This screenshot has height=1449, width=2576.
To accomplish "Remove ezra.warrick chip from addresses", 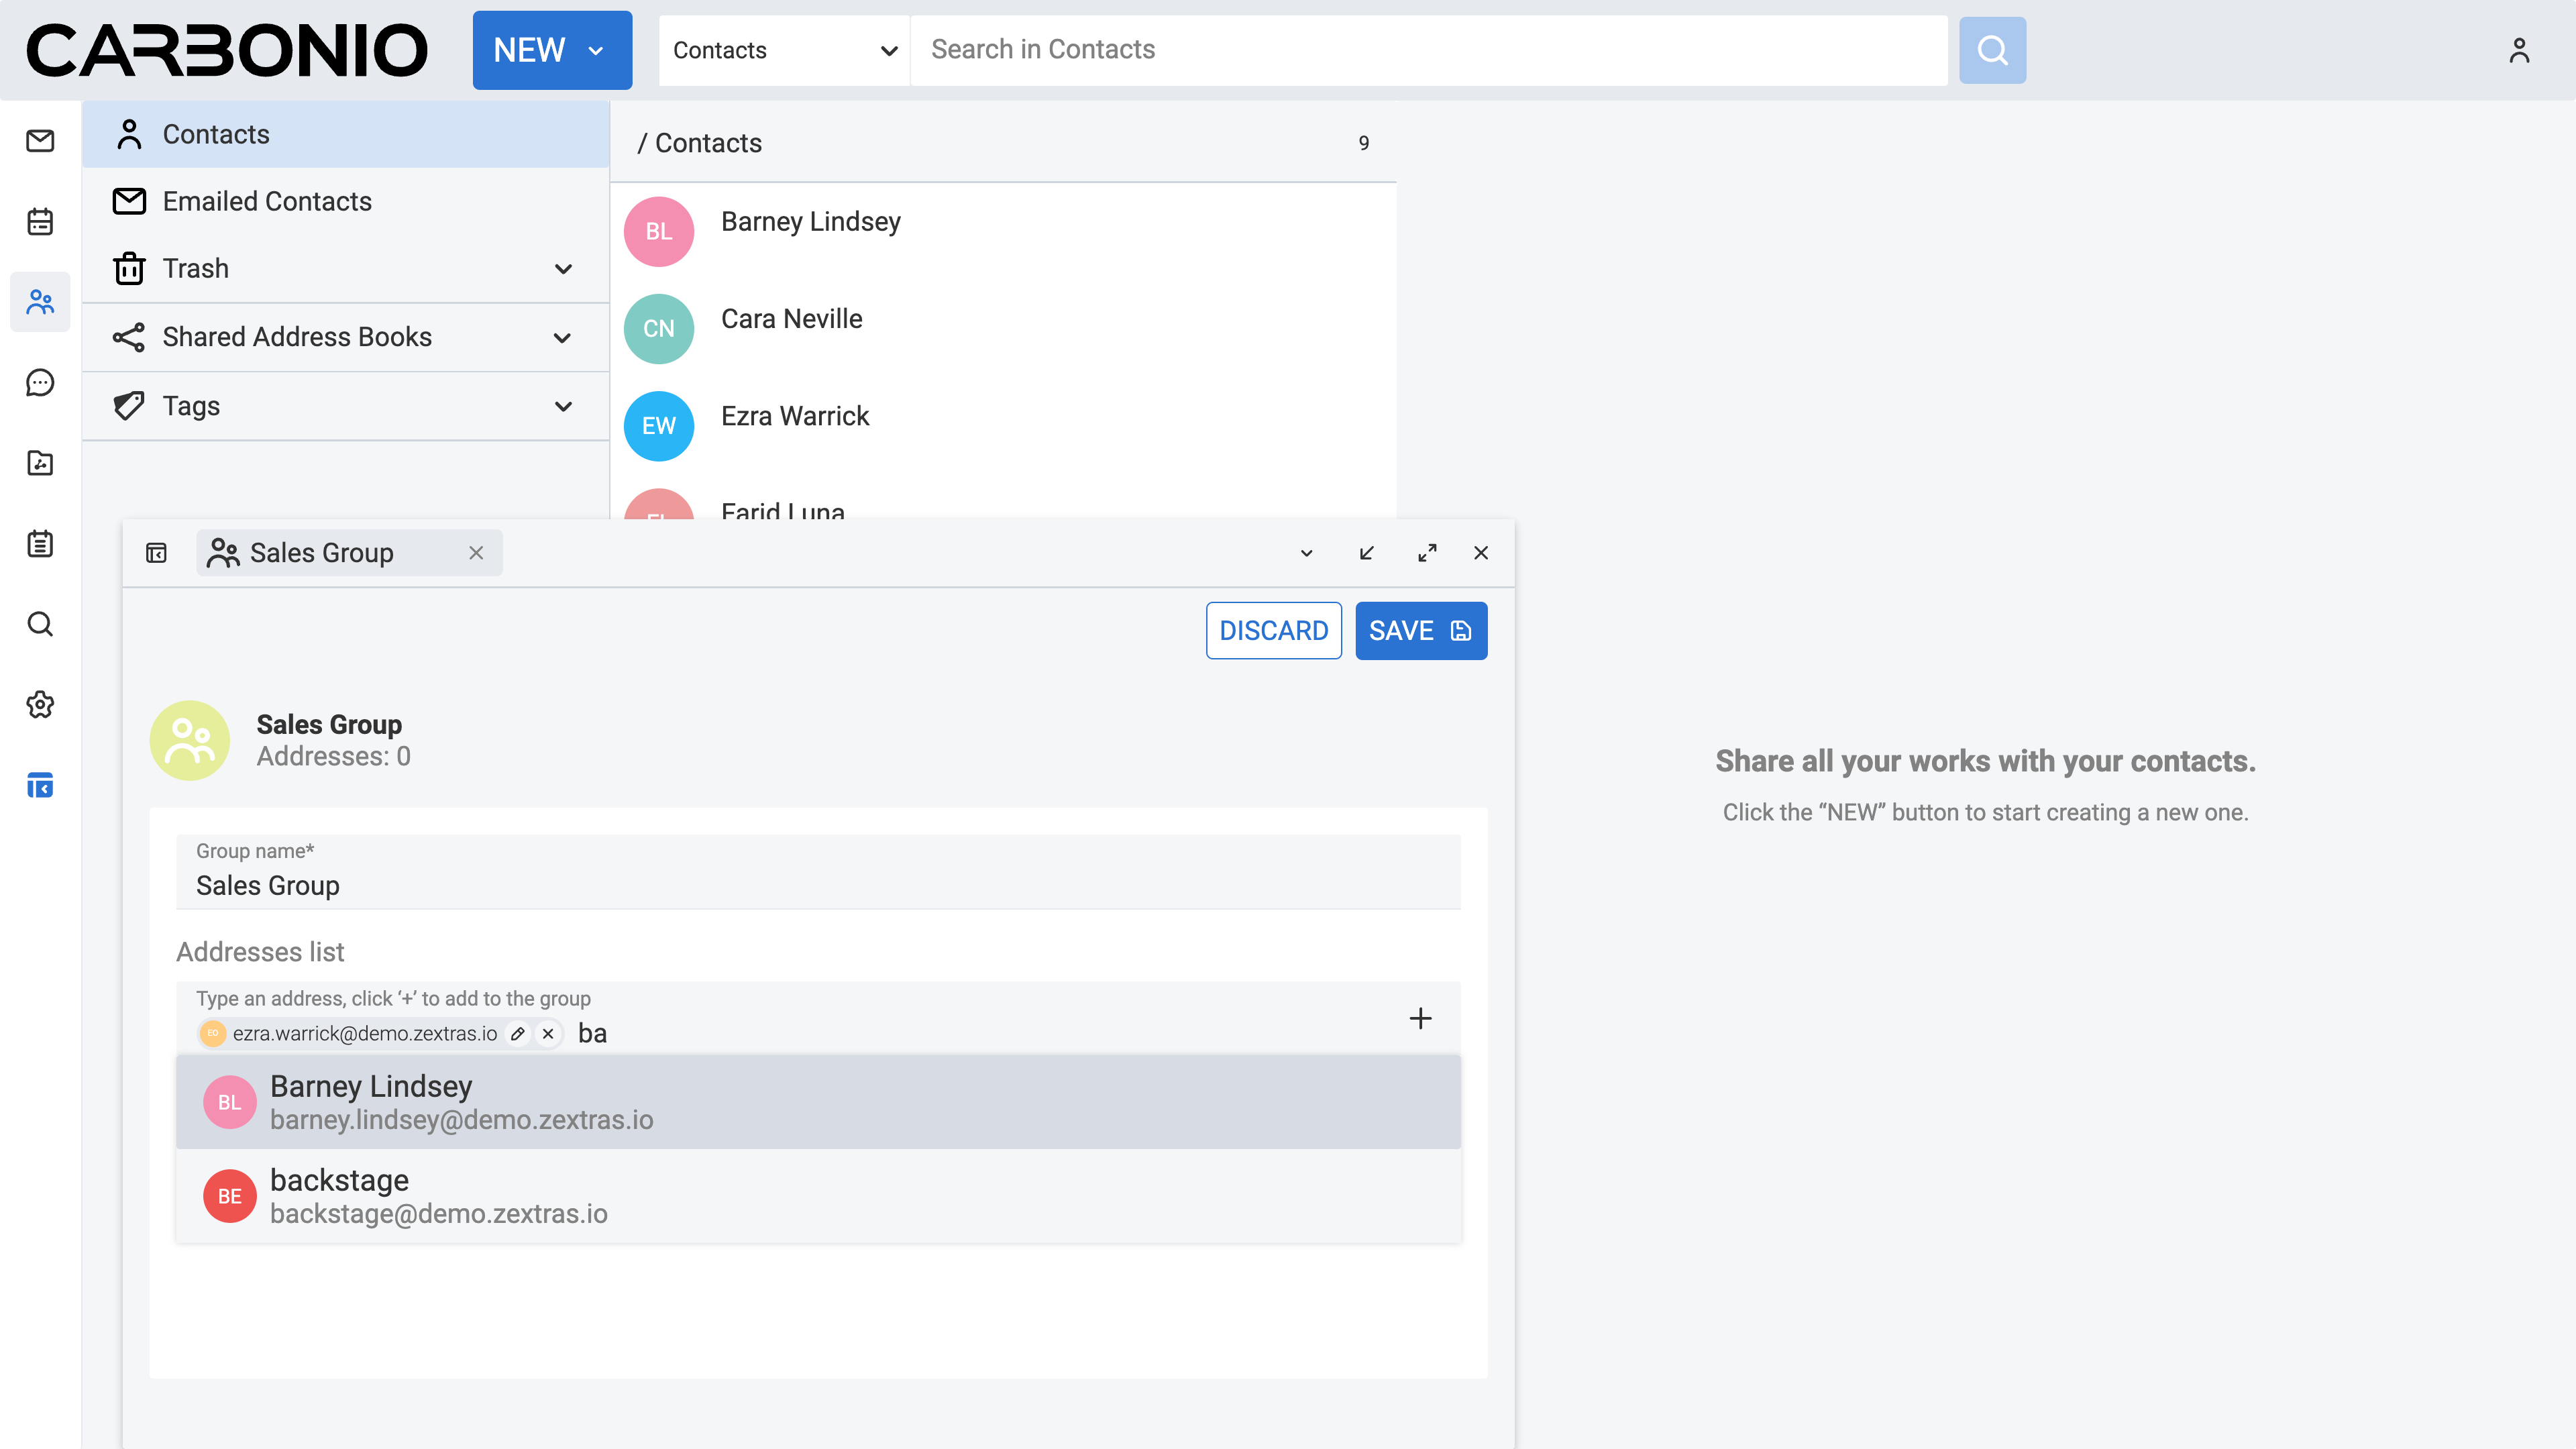I will coord(548,1034).
